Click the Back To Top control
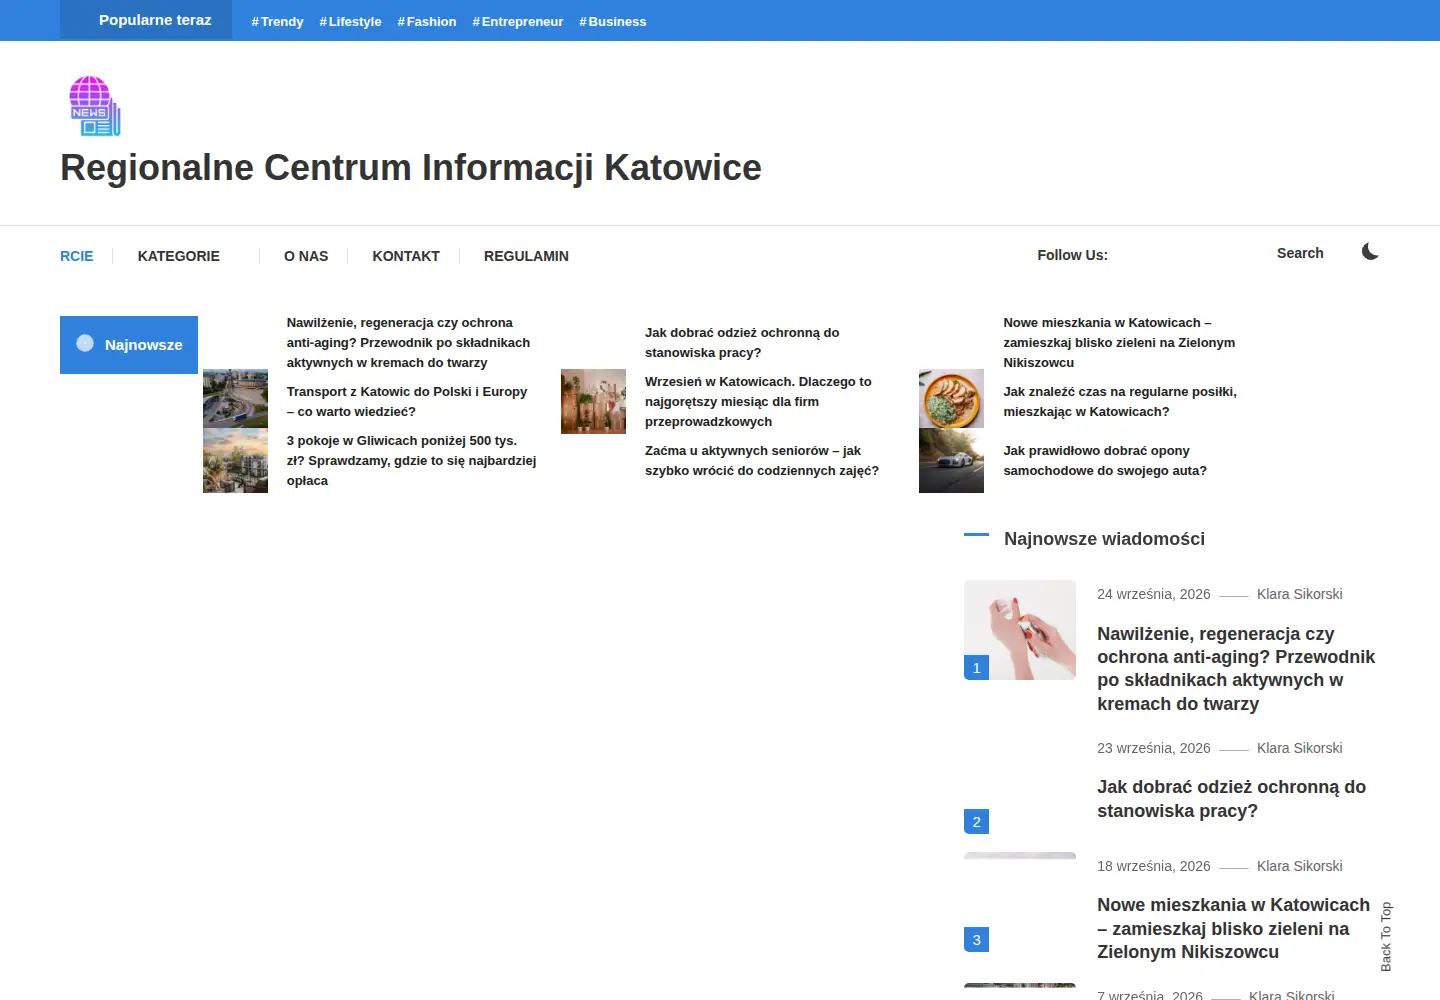1440x1000 pixels. tap(1386, 937)
